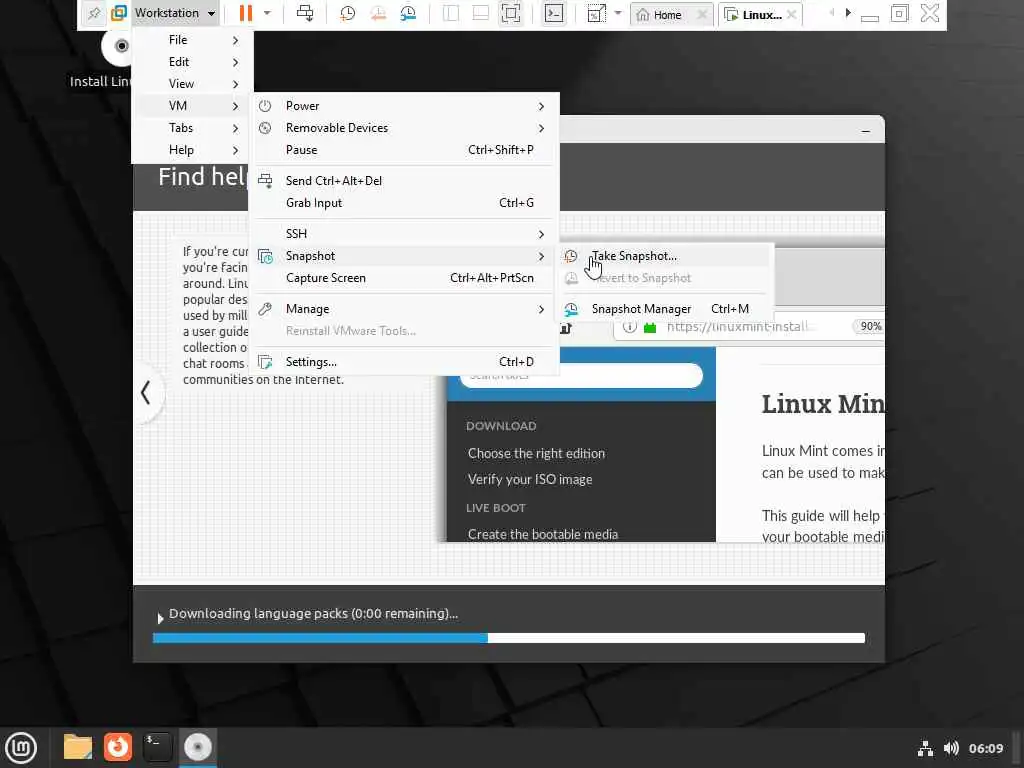Image resolution: width=1024 pixels, height=768 pixels.
Task: Open the Terminal from the taskbar
Action: 157,747
